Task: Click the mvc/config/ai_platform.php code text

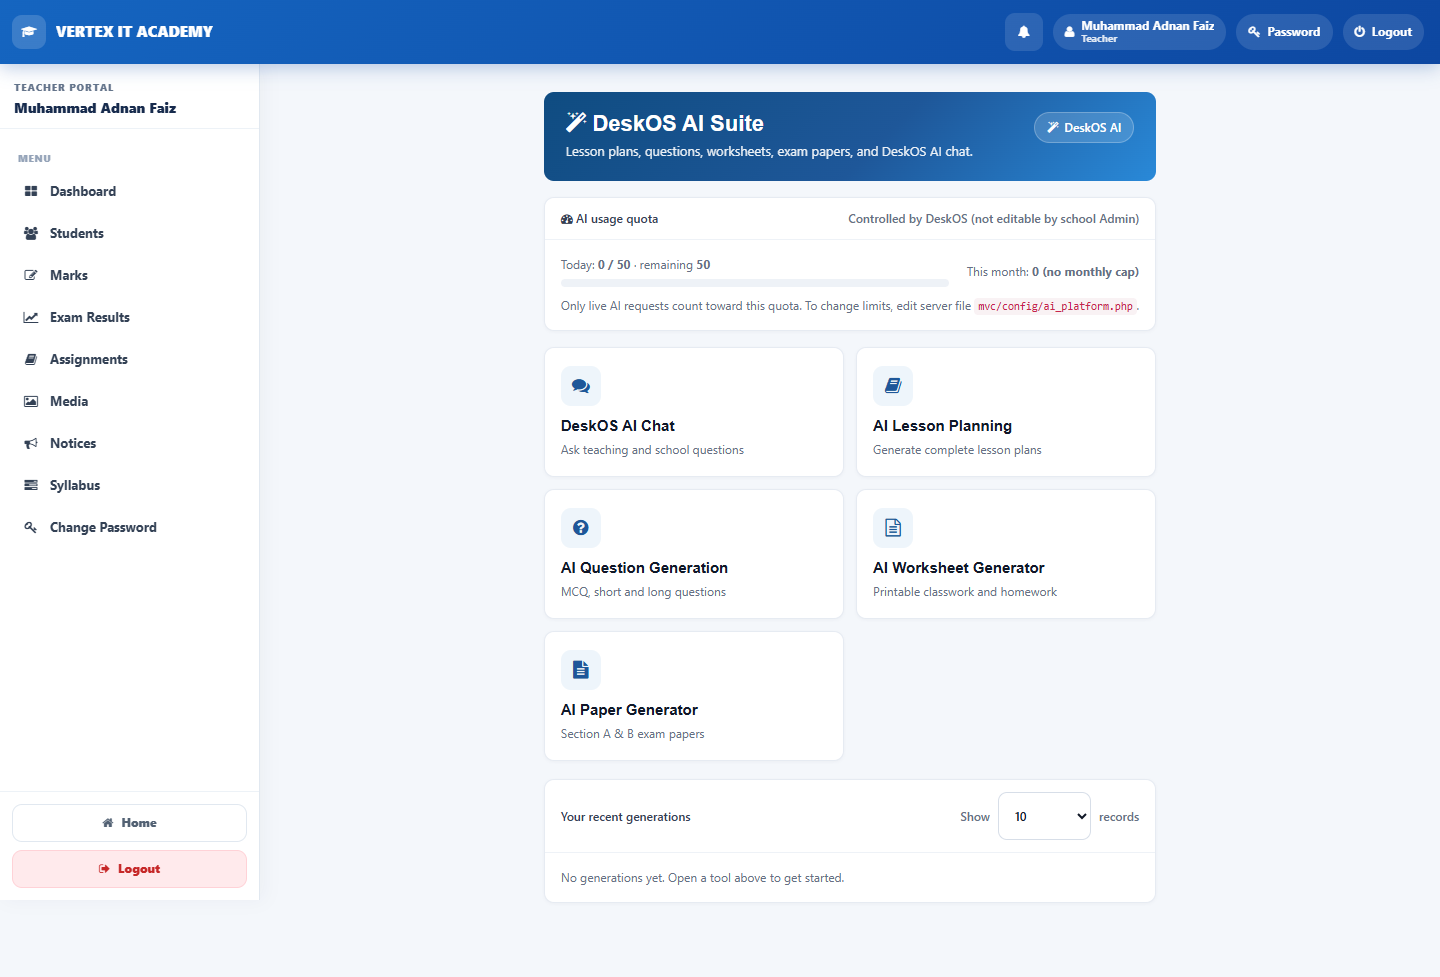Action: [x=1055, y=306]
